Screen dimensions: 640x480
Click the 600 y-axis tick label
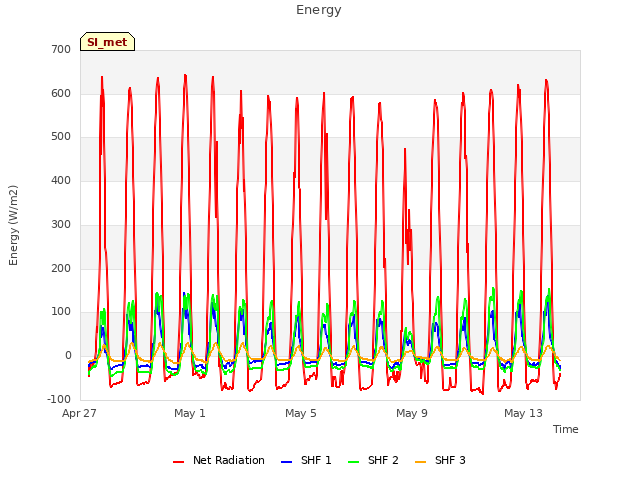(x=61, y=93)
